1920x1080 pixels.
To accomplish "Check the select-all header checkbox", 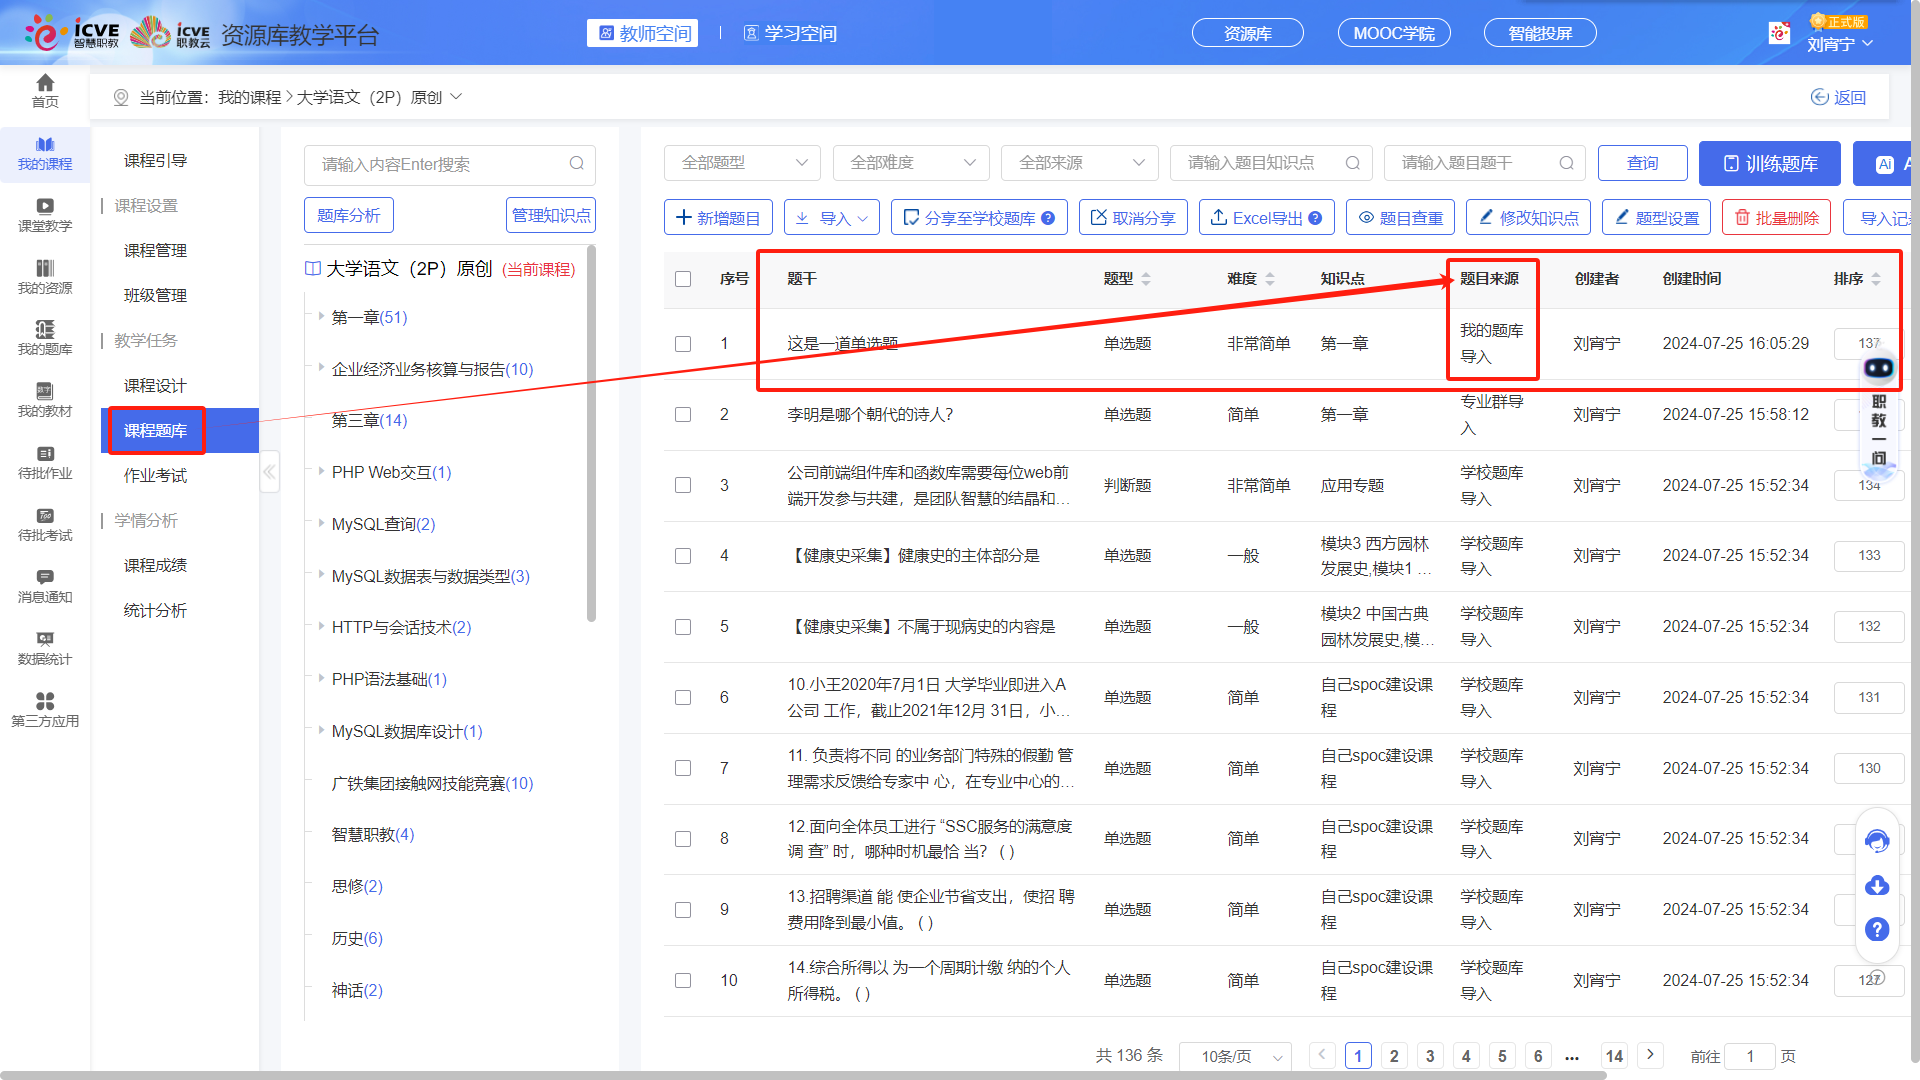I will coord(683,279).
